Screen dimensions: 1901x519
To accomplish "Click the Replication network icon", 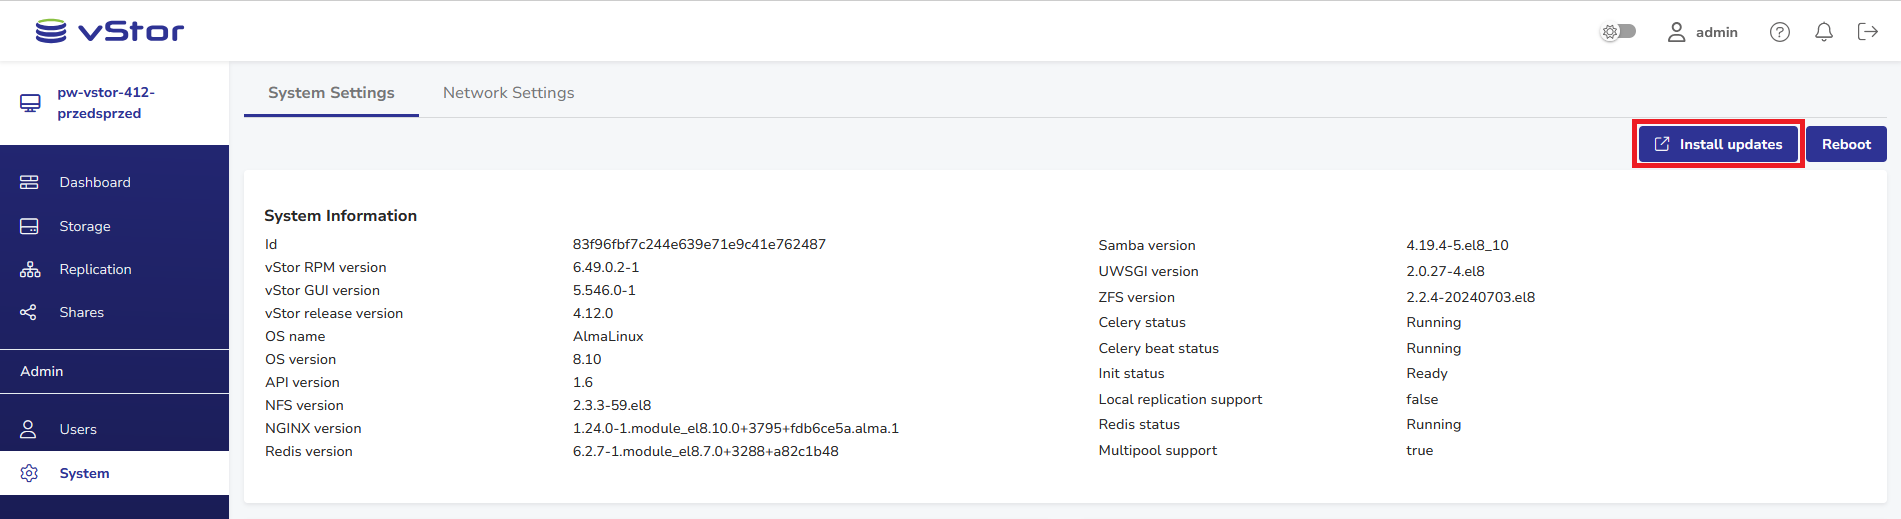I will [x=30, y=270].
